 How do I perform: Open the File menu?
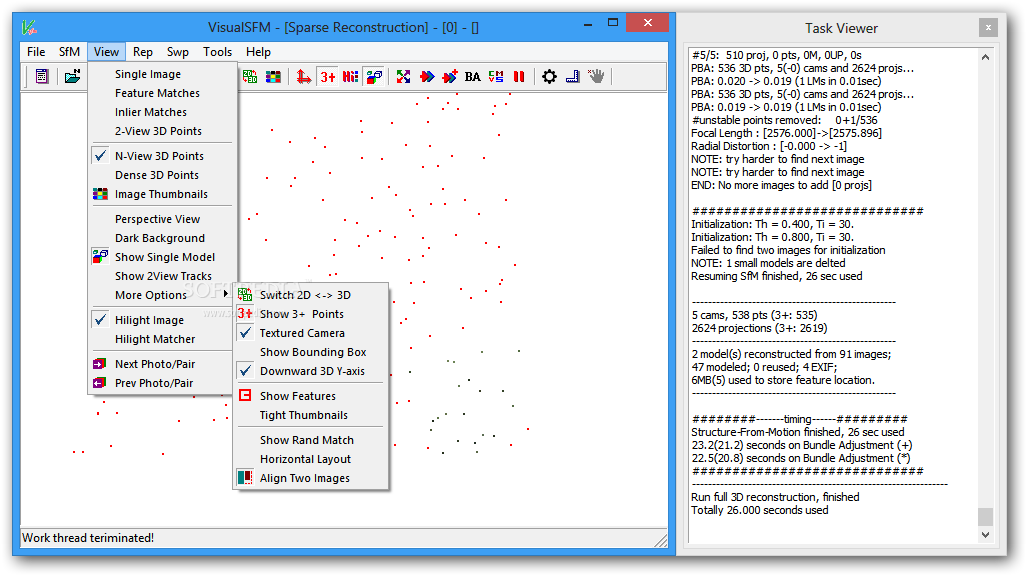tap(36, 52)
